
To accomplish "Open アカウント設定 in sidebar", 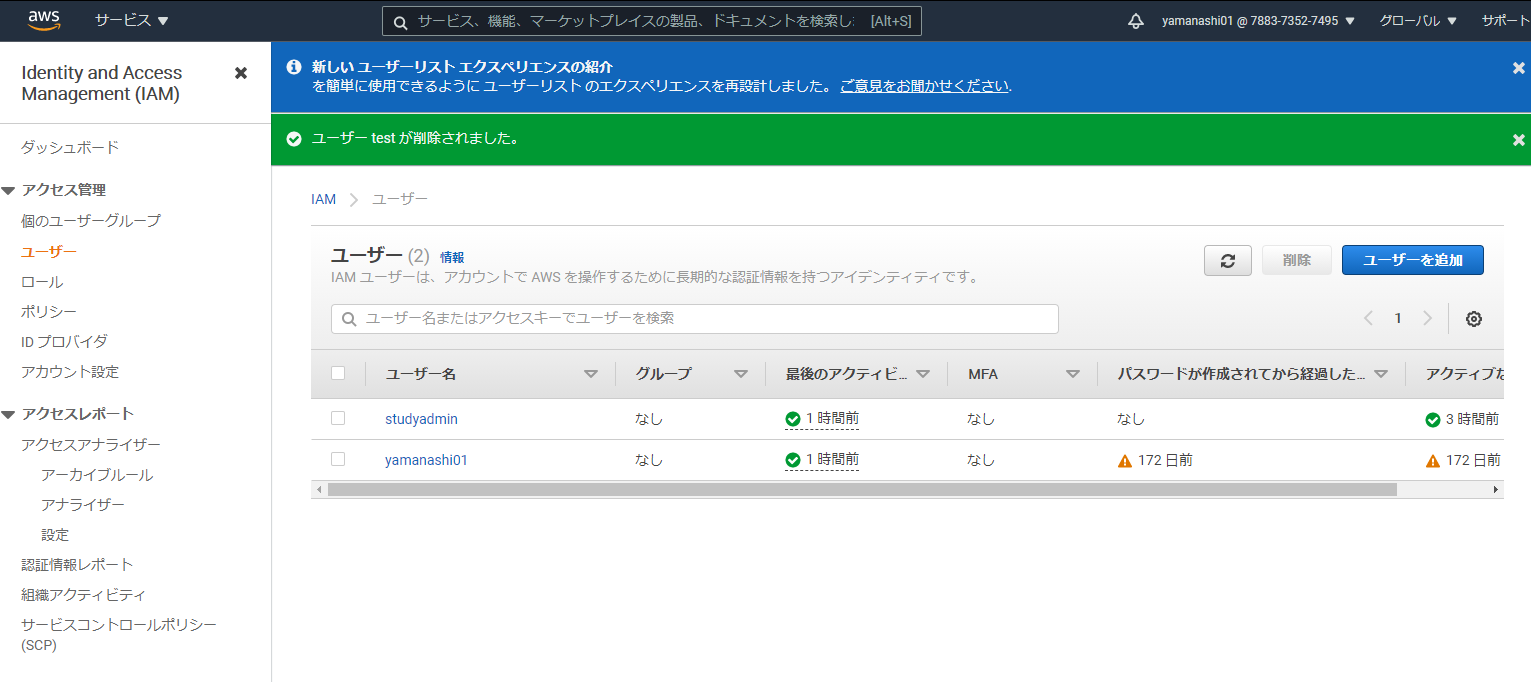I will tap(70, 372).
